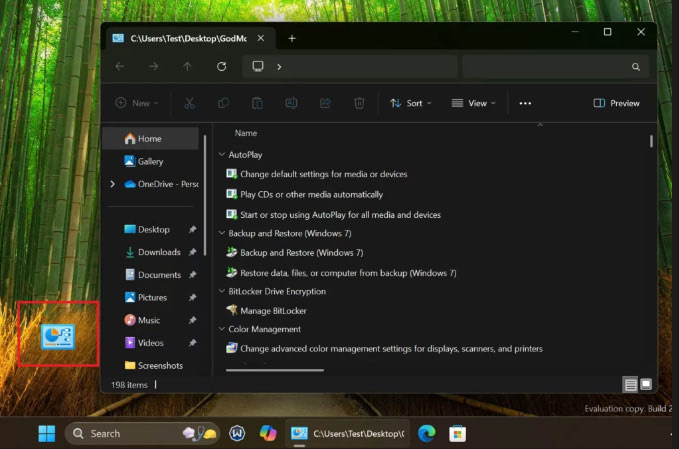Switch to details view icon in status bar
The width and height of the screenshot is (679, 449).
click(x=630, y=384)
